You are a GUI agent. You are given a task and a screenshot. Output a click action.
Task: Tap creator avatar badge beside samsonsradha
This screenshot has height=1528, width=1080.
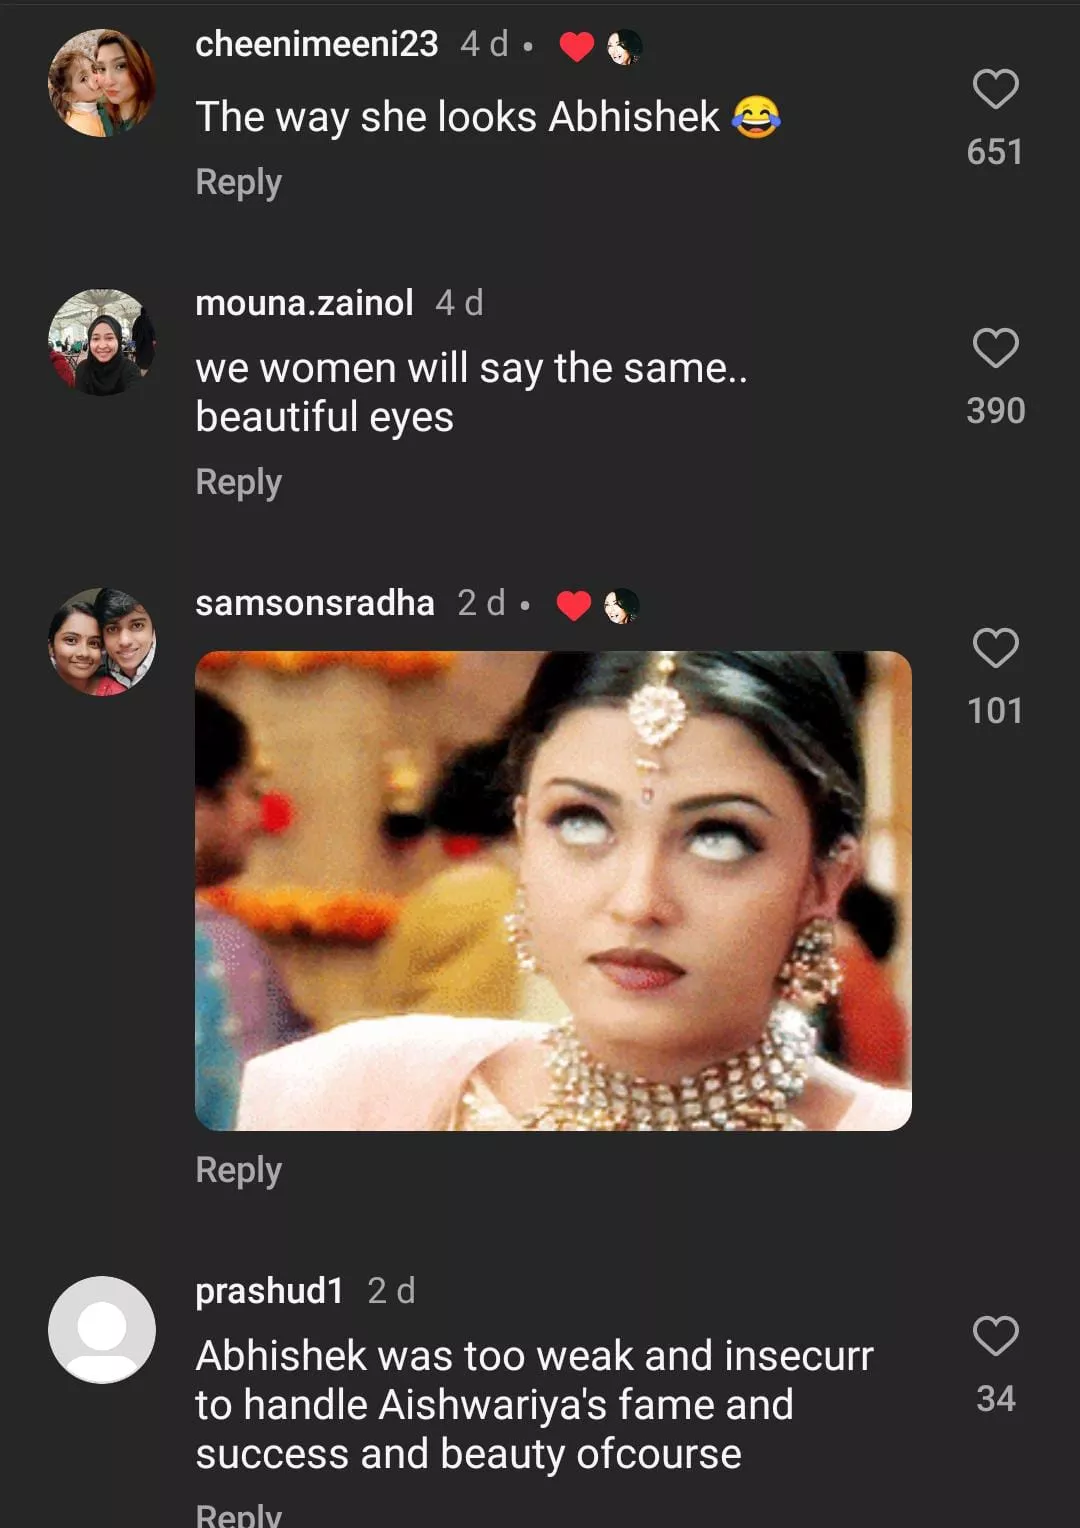pyautogui.click(x=621, y=605)
